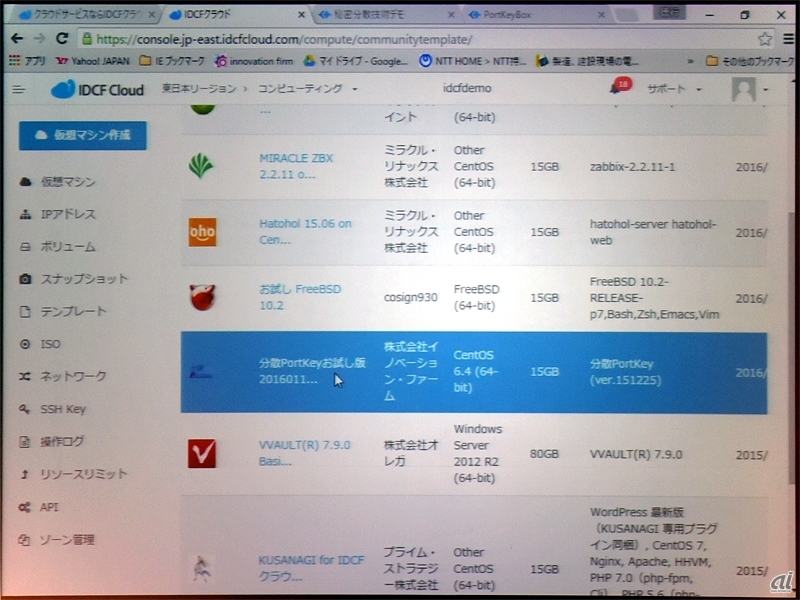Click the icon beside ゾーン管理
The image size is (800, 600).
[x=24, y=540]
